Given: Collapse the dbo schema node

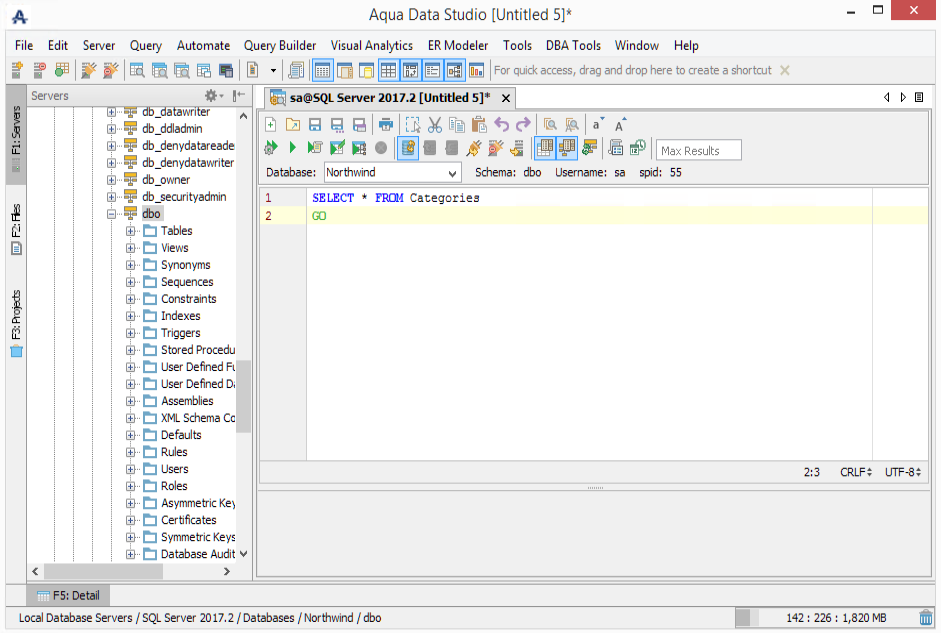Looking at the screenshot, I should (112, 214).
